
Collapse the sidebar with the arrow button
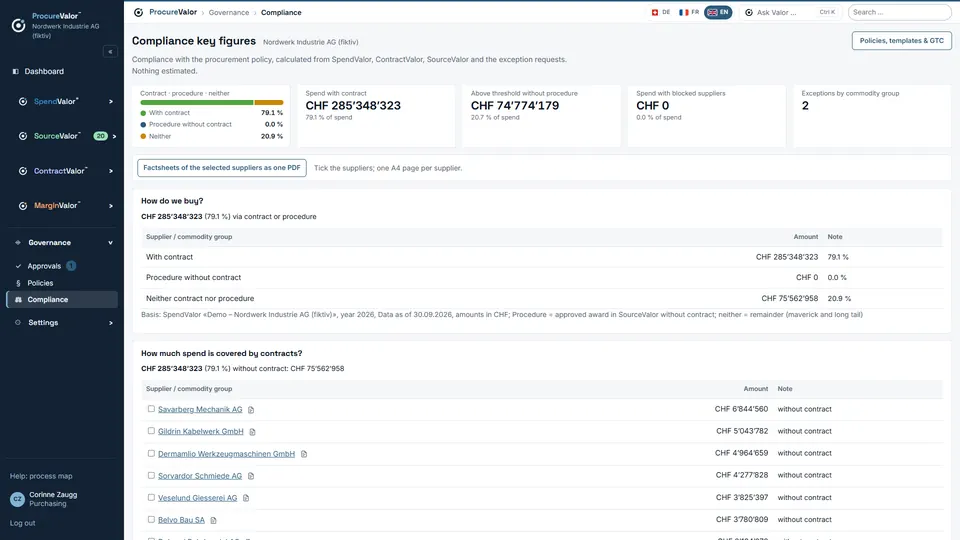pos(110,52)
